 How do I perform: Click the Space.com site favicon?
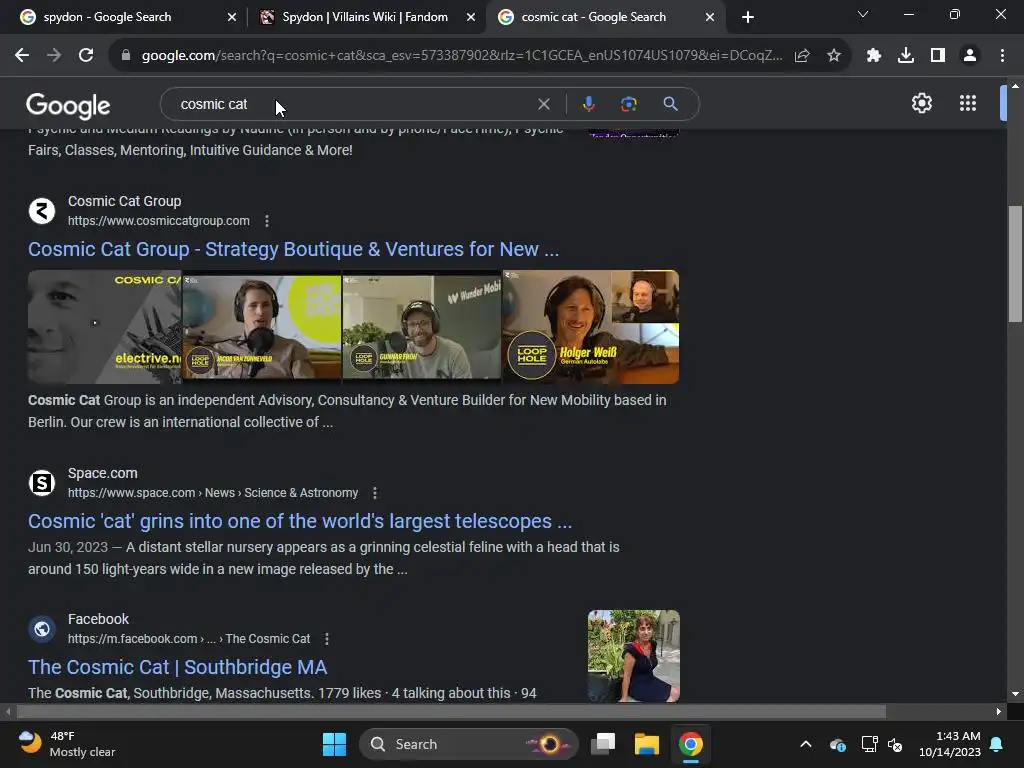click(42, 483)
